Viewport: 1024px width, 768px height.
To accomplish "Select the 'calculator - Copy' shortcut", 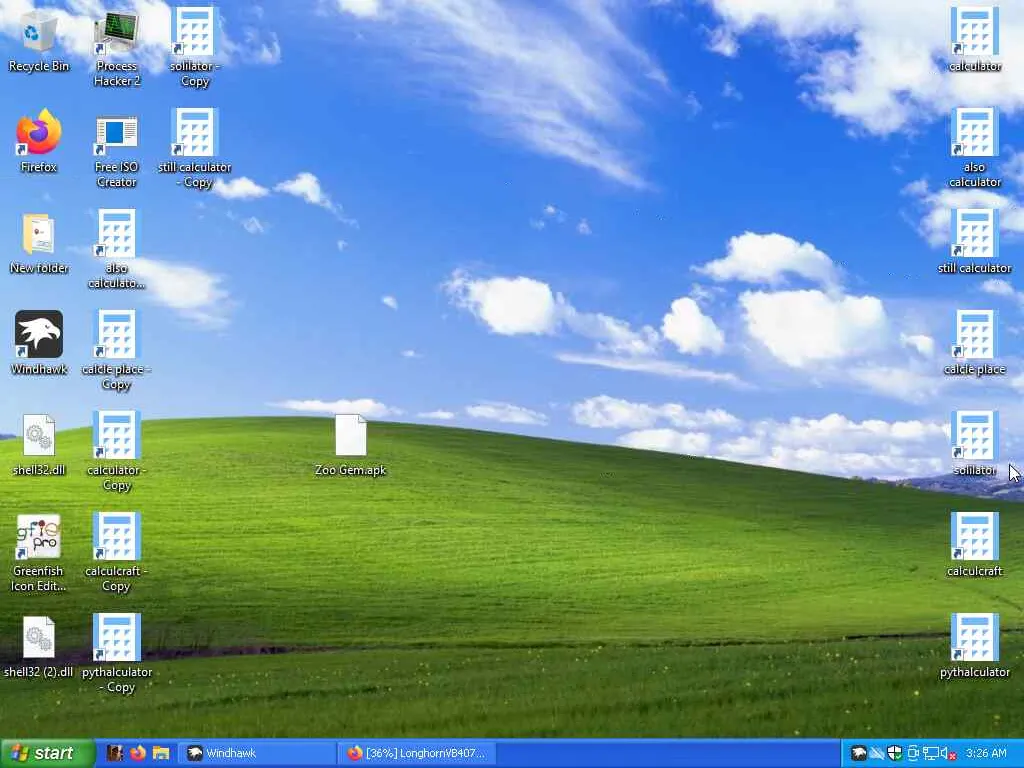I will tap(117, 452).
